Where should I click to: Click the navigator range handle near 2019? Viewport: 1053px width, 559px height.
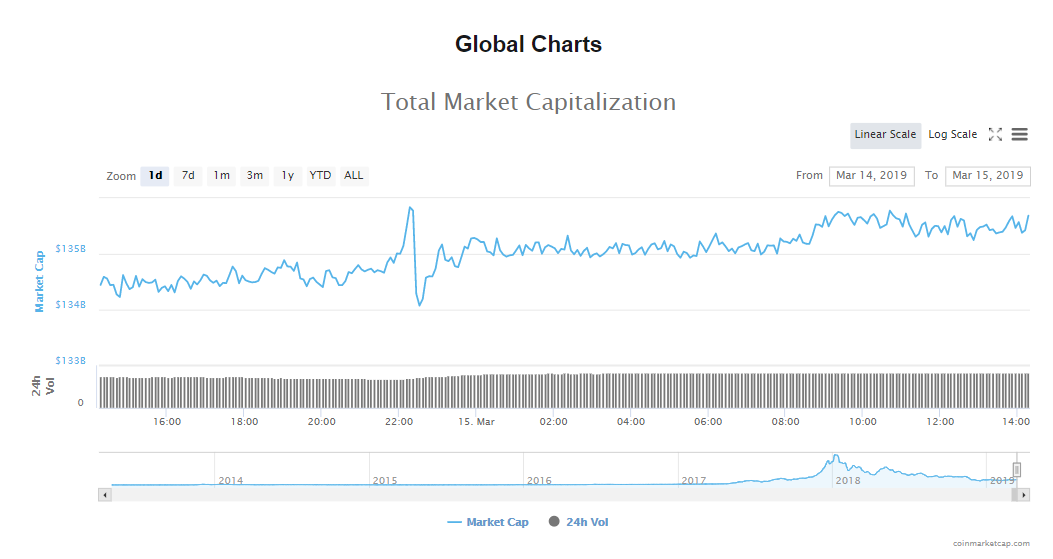click(1017, 469)
